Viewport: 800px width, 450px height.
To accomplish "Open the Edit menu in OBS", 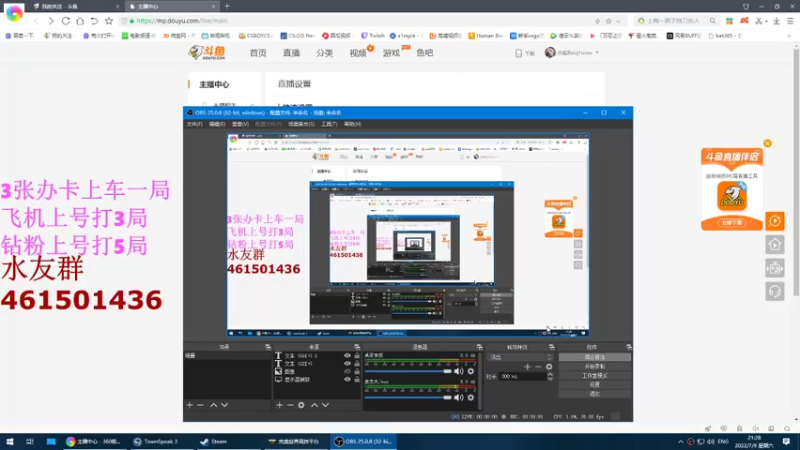I will click(217, 124).
